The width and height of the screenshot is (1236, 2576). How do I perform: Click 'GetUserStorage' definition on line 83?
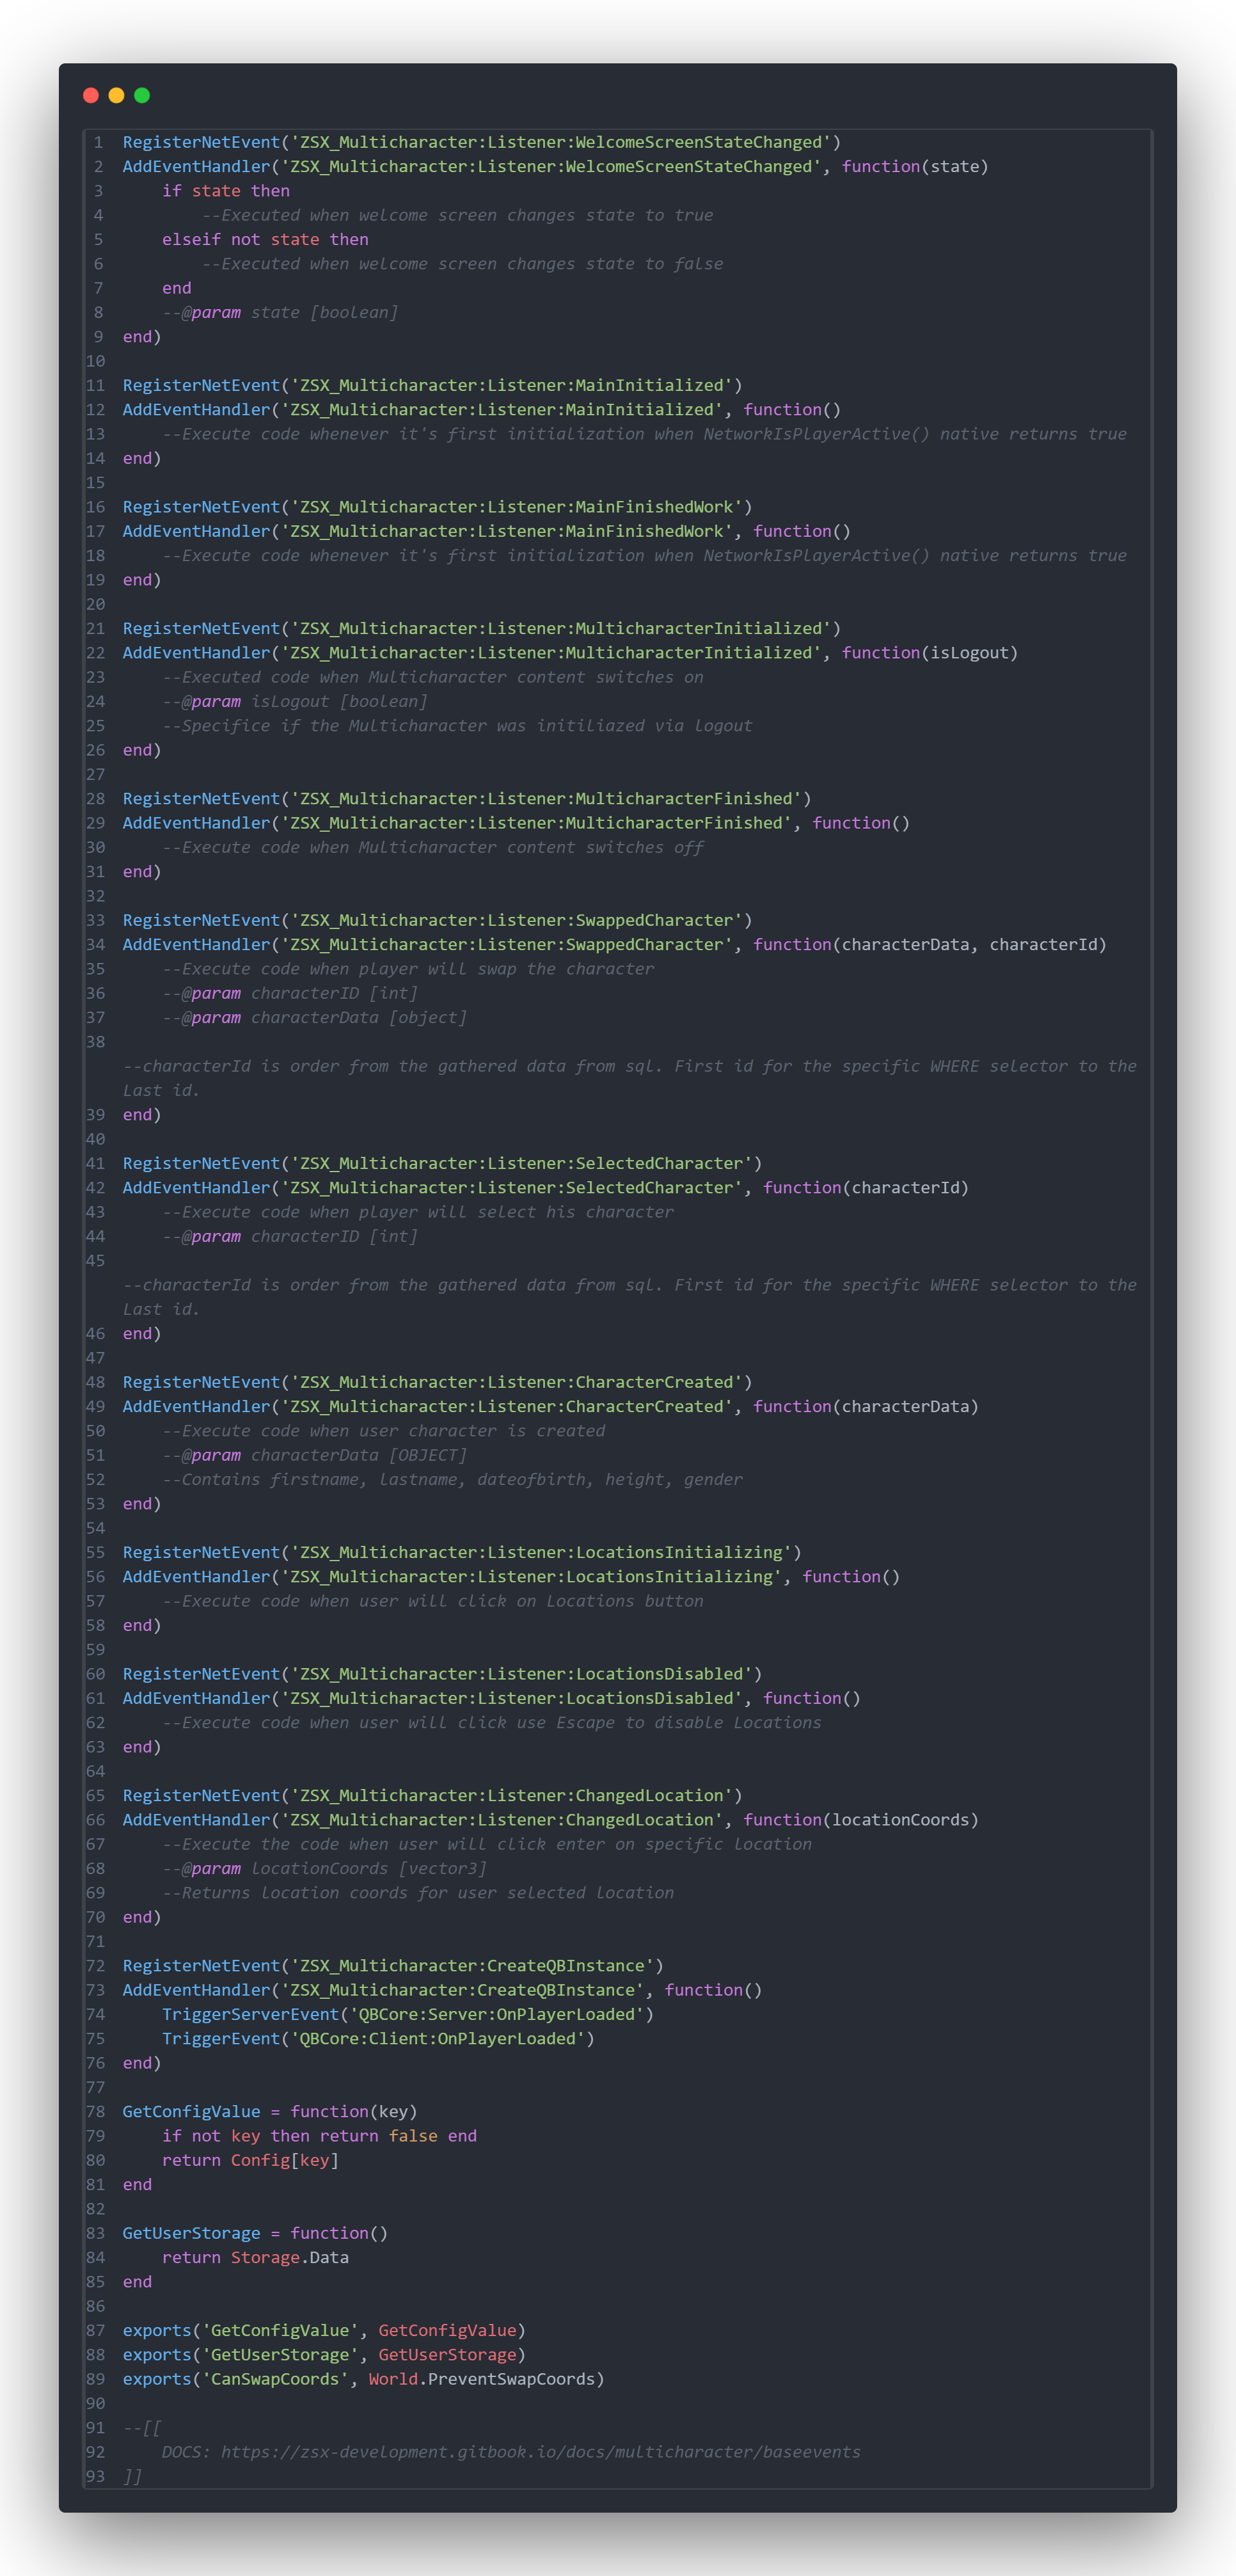pos(191,2232)
